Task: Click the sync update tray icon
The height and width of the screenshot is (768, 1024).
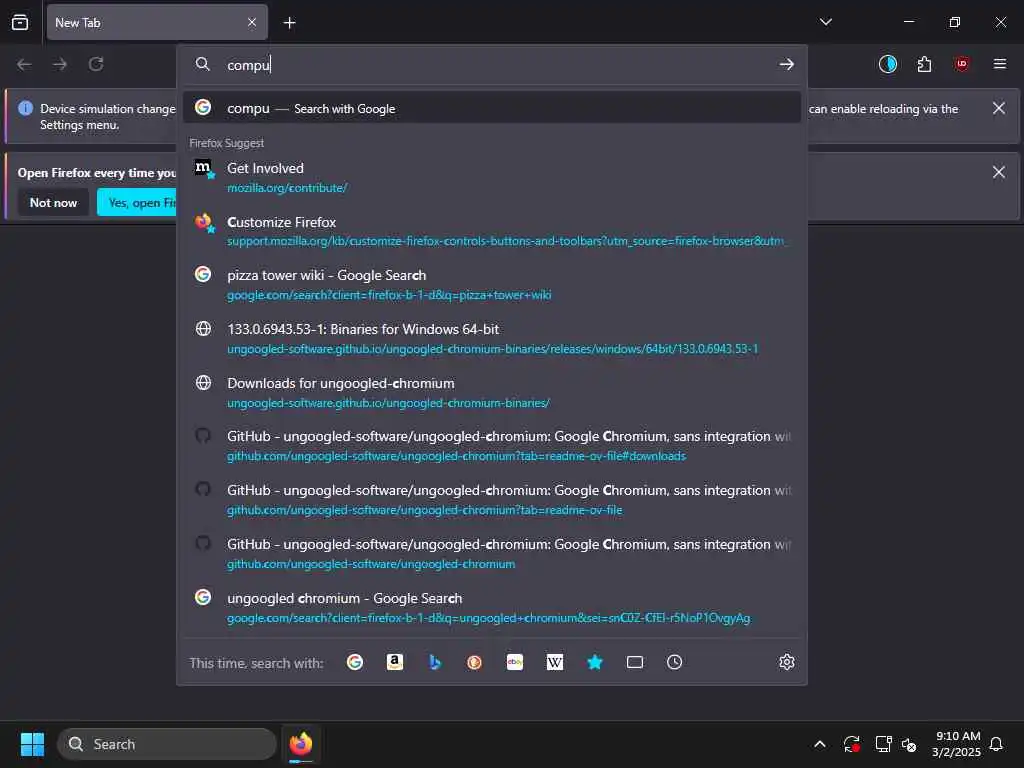Action: tap(852, 744)
